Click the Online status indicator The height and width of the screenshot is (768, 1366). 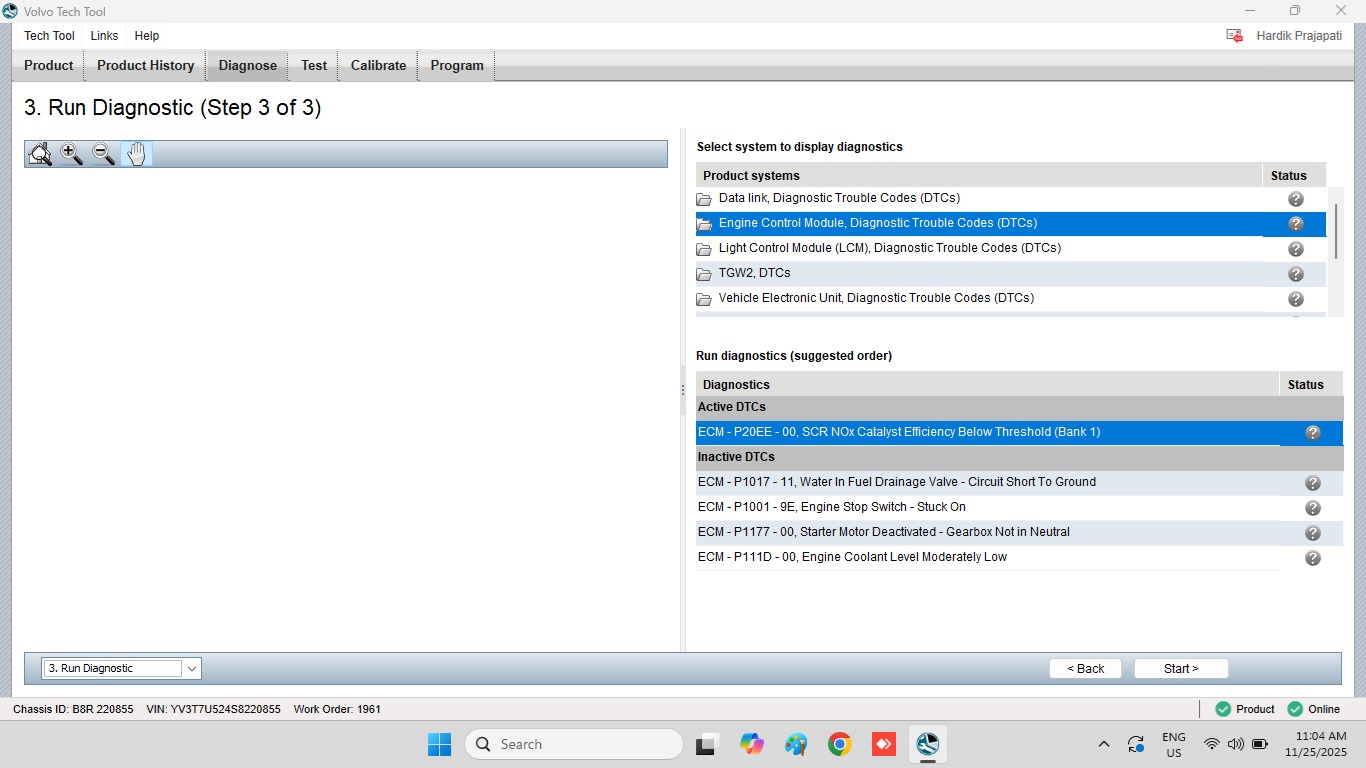1314,709
